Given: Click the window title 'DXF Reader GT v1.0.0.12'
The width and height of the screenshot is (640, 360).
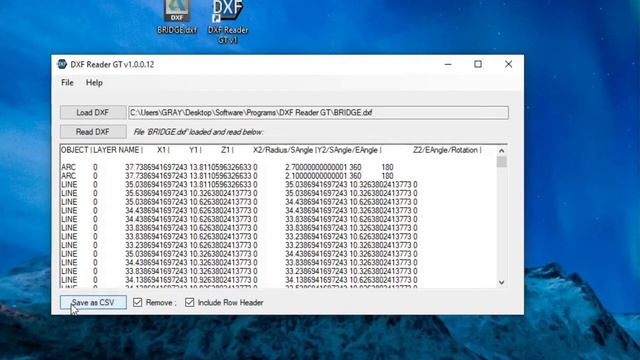Looking at the screenshot, I should click(112, 64).
